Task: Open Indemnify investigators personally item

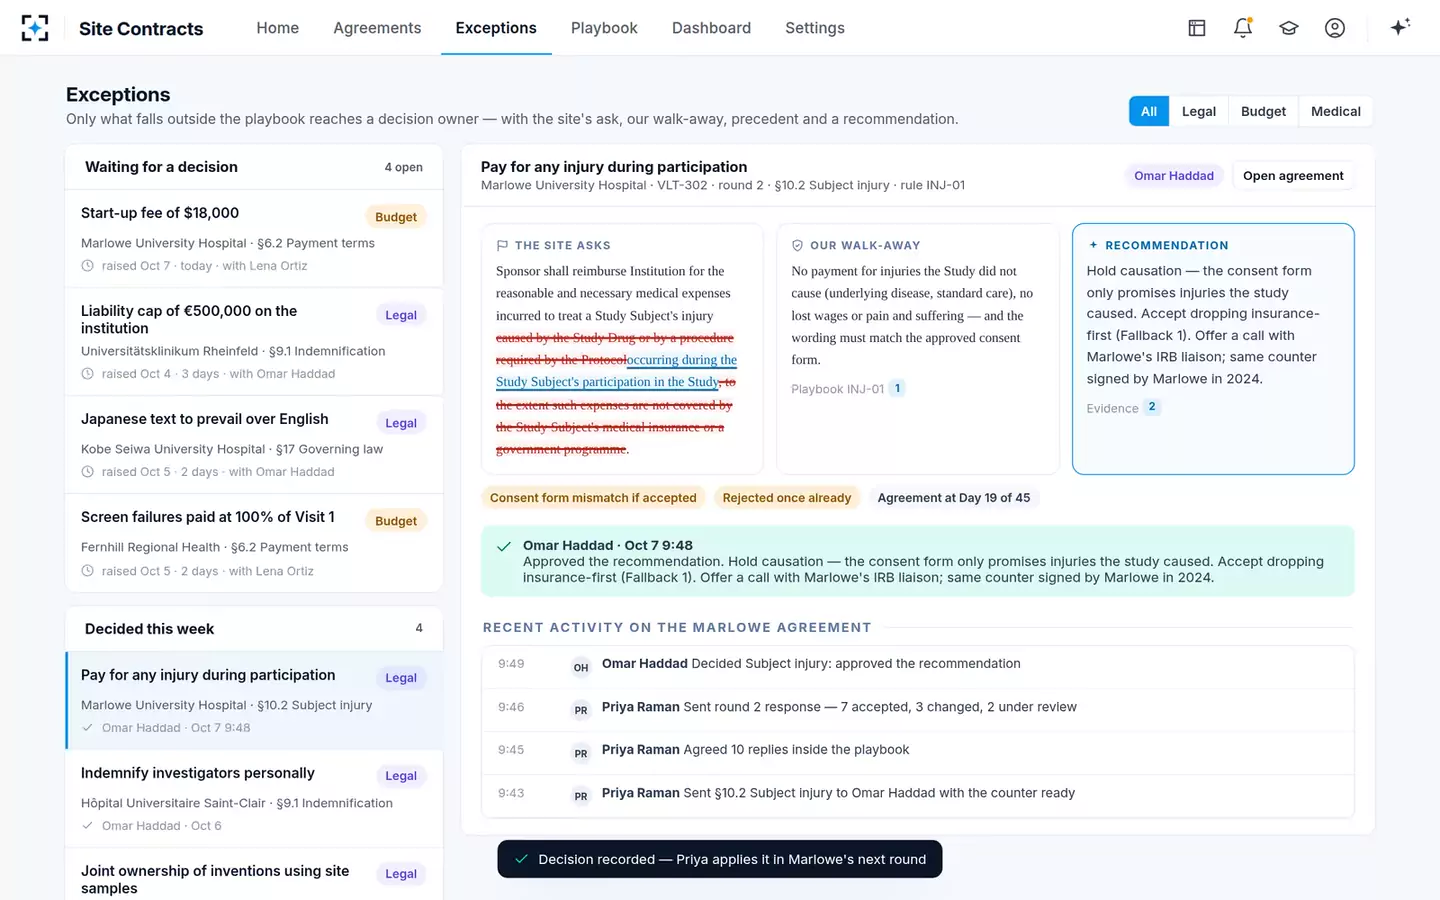Action: (x=254, y=798)
